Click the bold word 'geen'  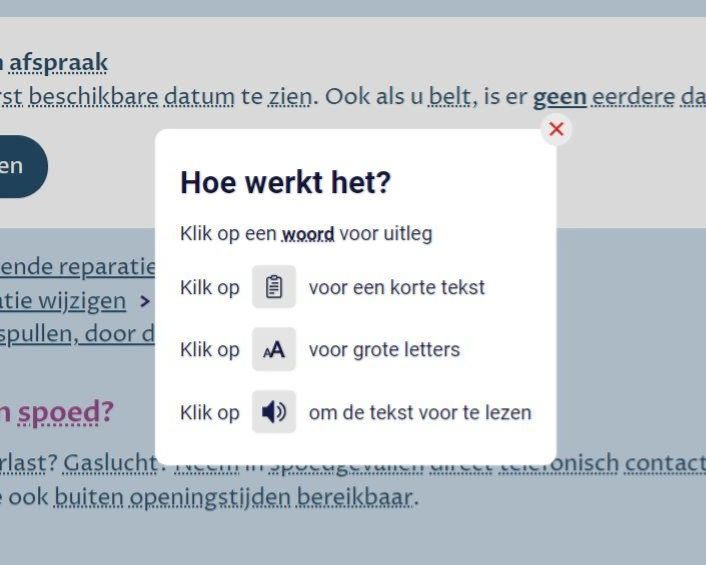pyautogui.click(x=559, y=98)
